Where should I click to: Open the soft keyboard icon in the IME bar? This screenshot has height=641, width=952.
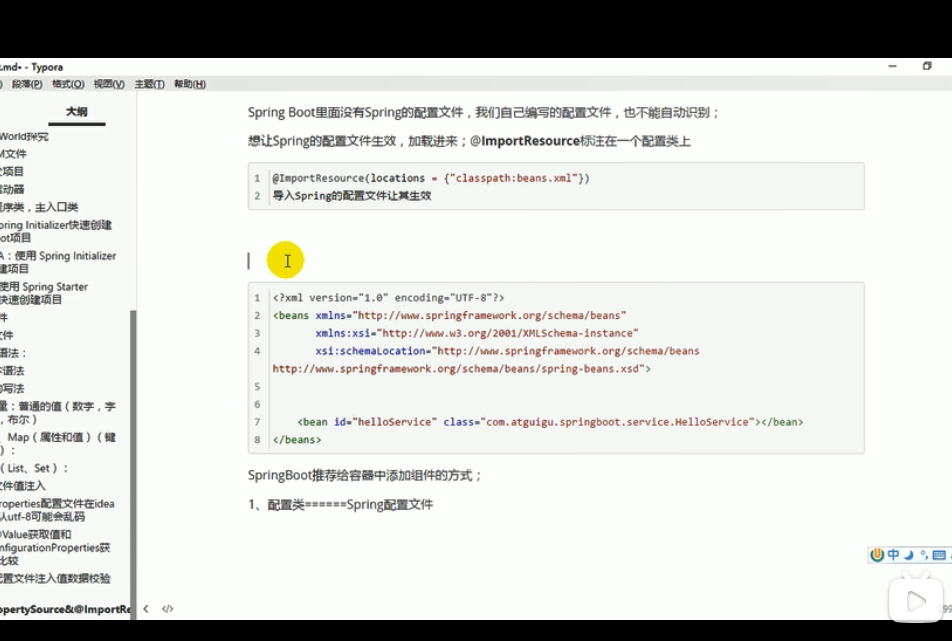939,555
